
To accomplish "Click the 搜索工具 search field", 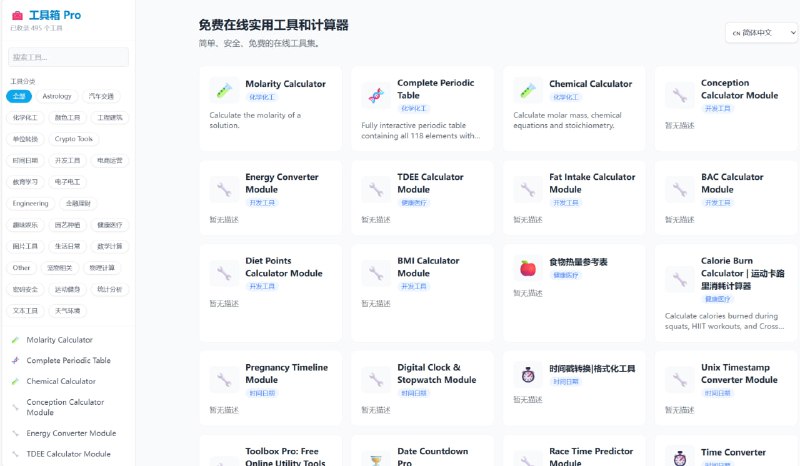I will pos(68,57).
